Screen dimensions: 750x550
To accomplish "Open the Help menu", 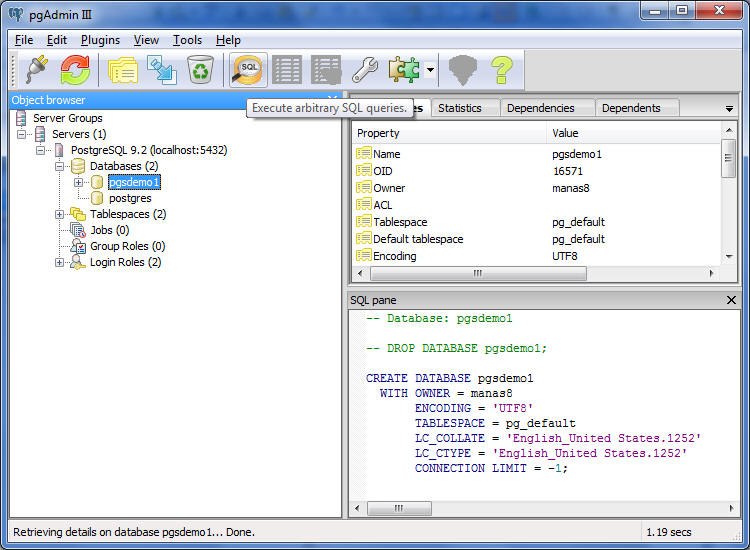I will coord(228,40).
